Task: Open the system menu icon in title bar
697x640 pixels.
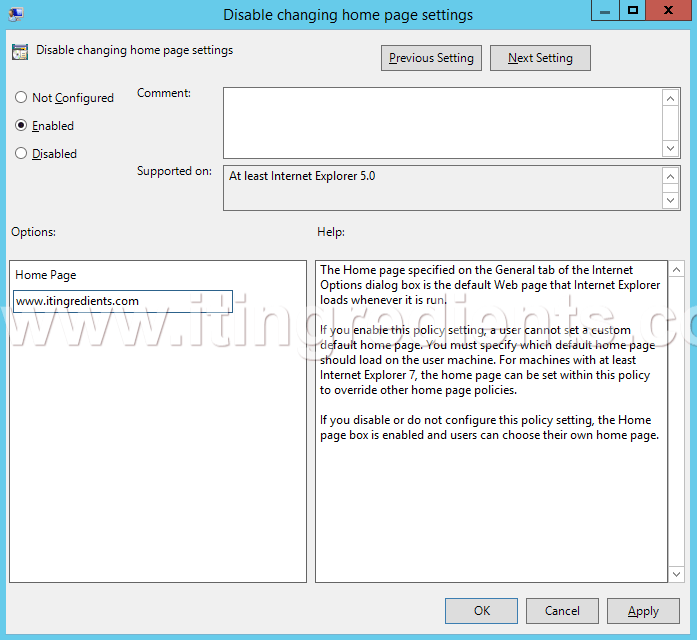Action: [x=14, y=14]
